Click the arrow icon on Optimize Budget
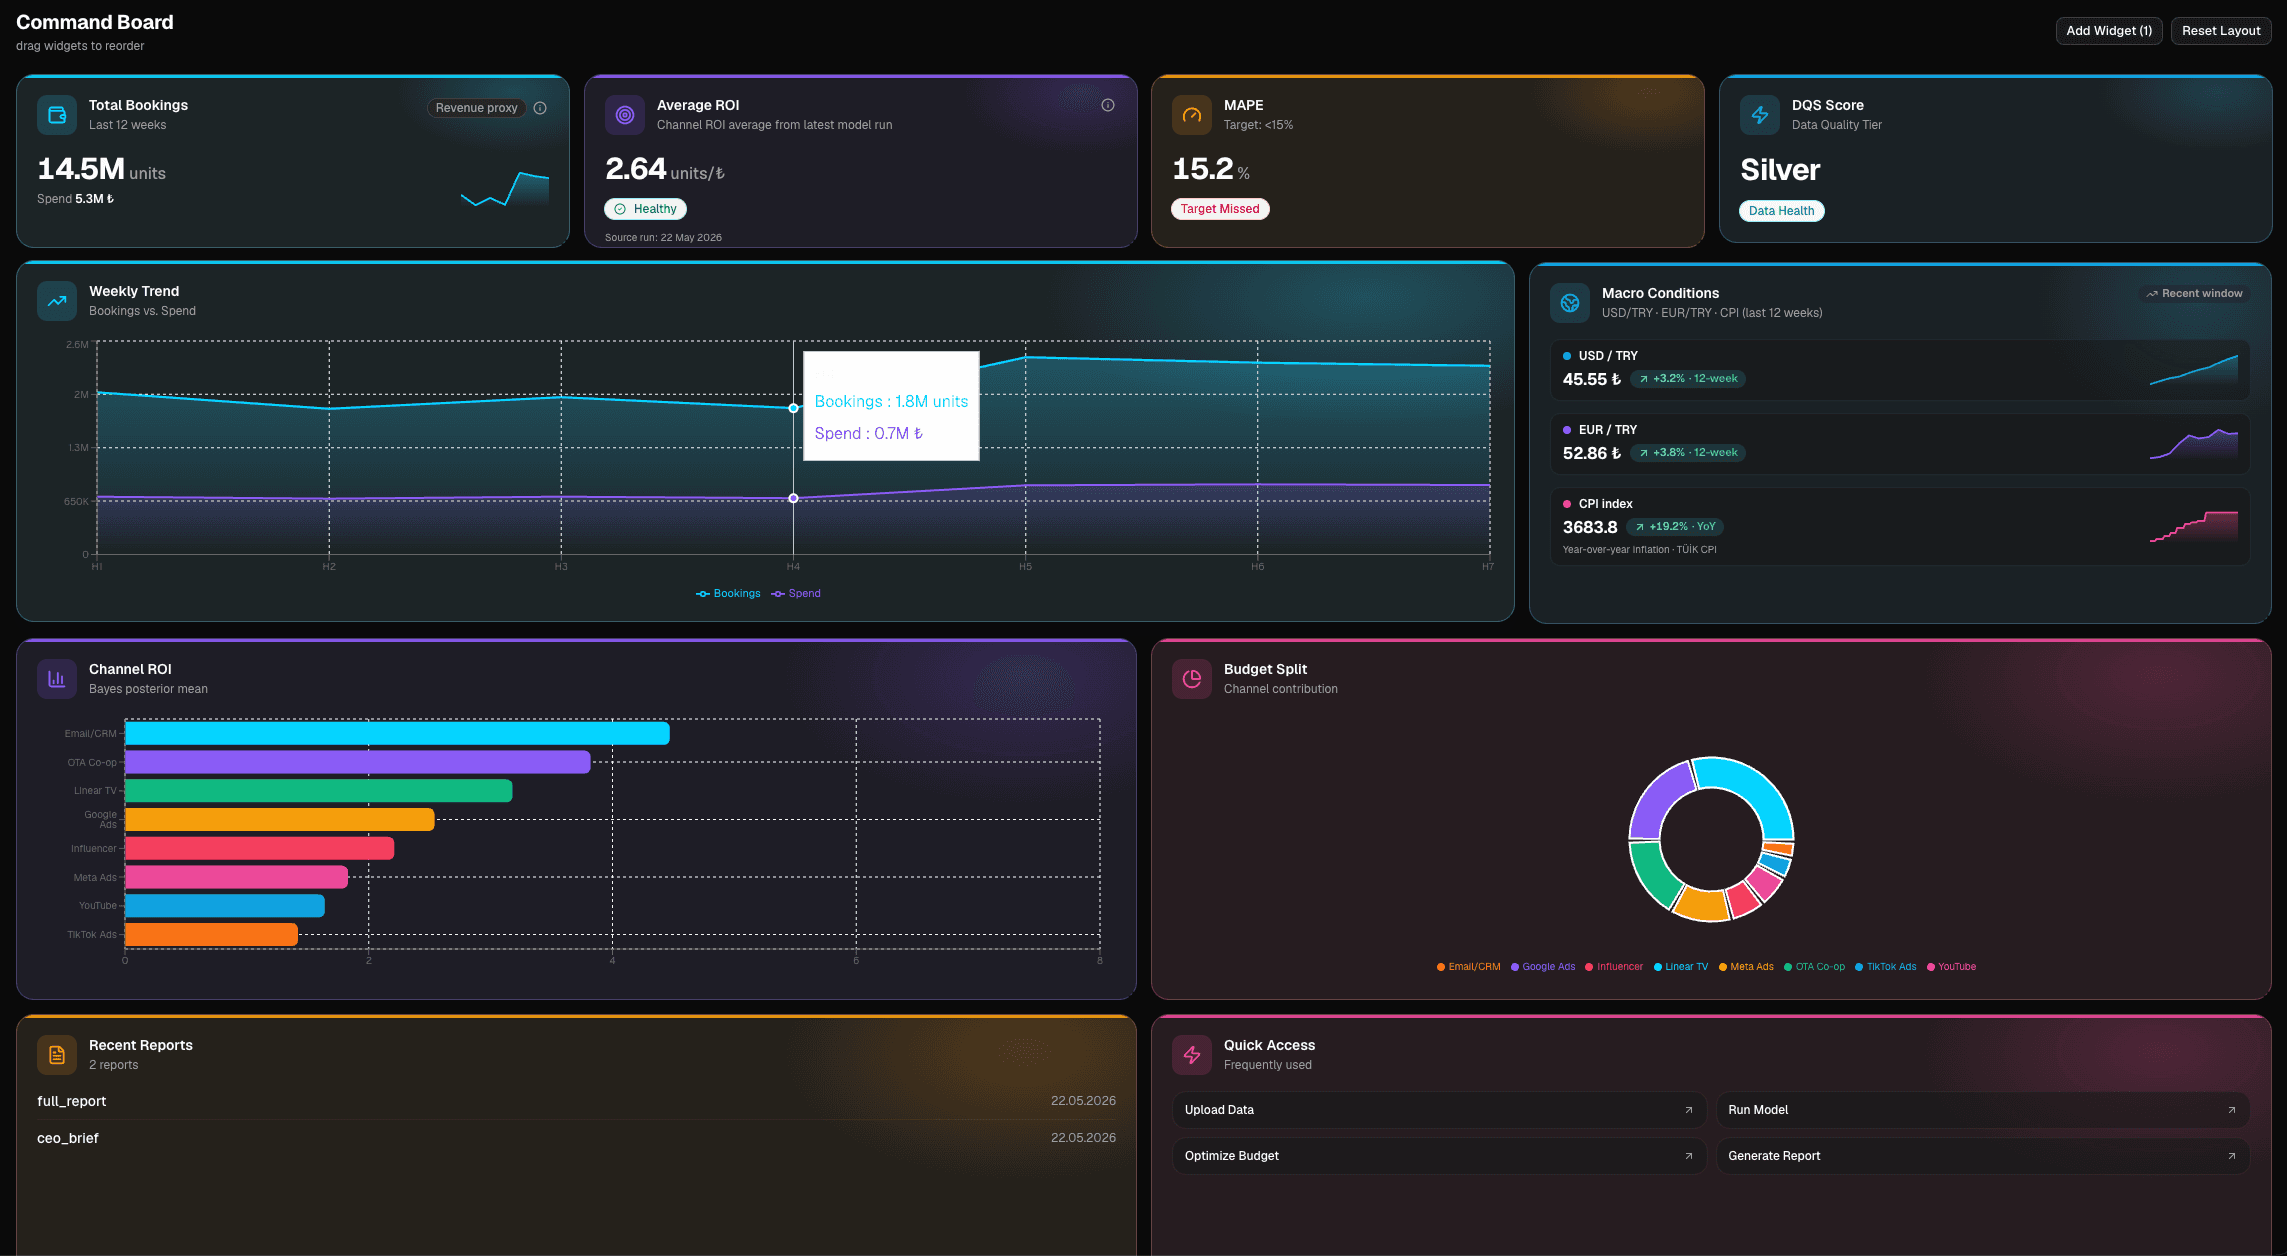 (1689, 1156)
